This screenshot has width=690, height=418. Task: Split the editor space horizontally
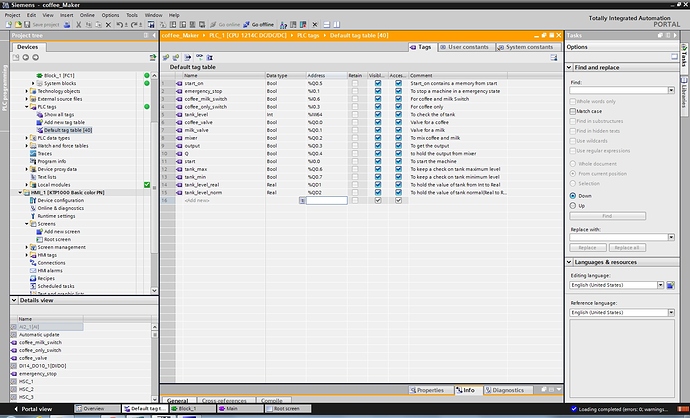pos(327,25)
